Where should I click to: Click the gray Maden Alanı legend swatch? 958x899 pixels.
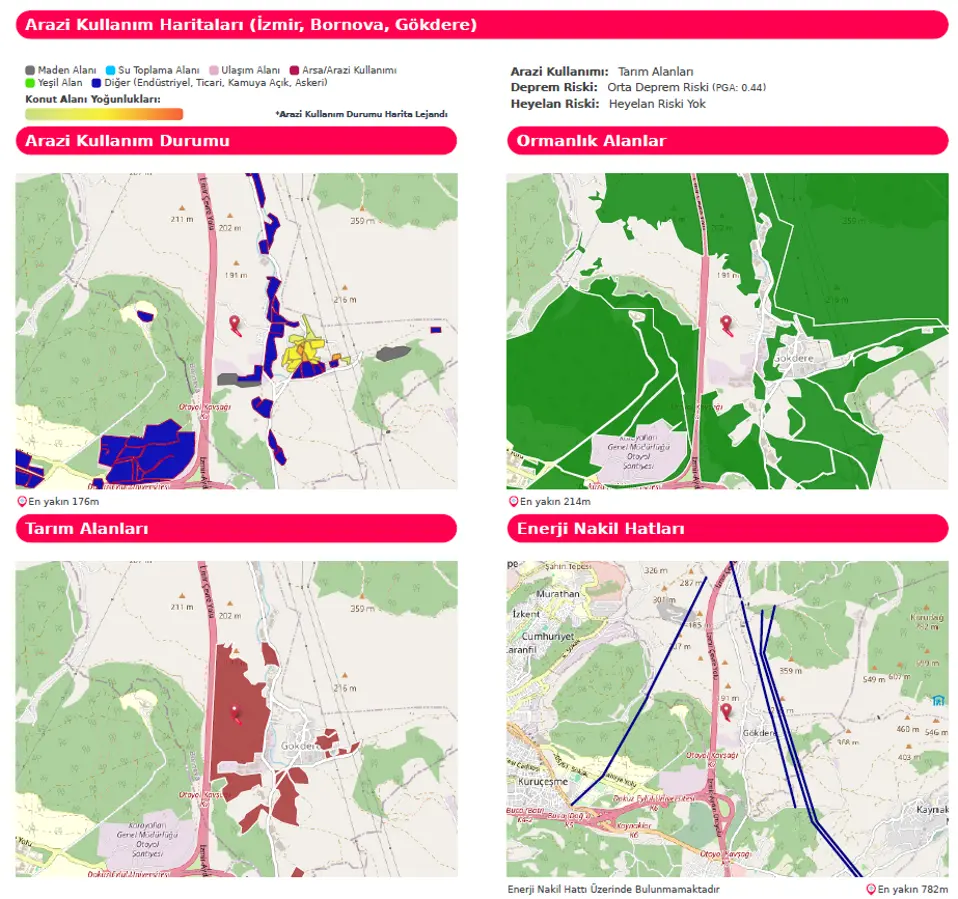pyautogui.click(x=30, y=70)
